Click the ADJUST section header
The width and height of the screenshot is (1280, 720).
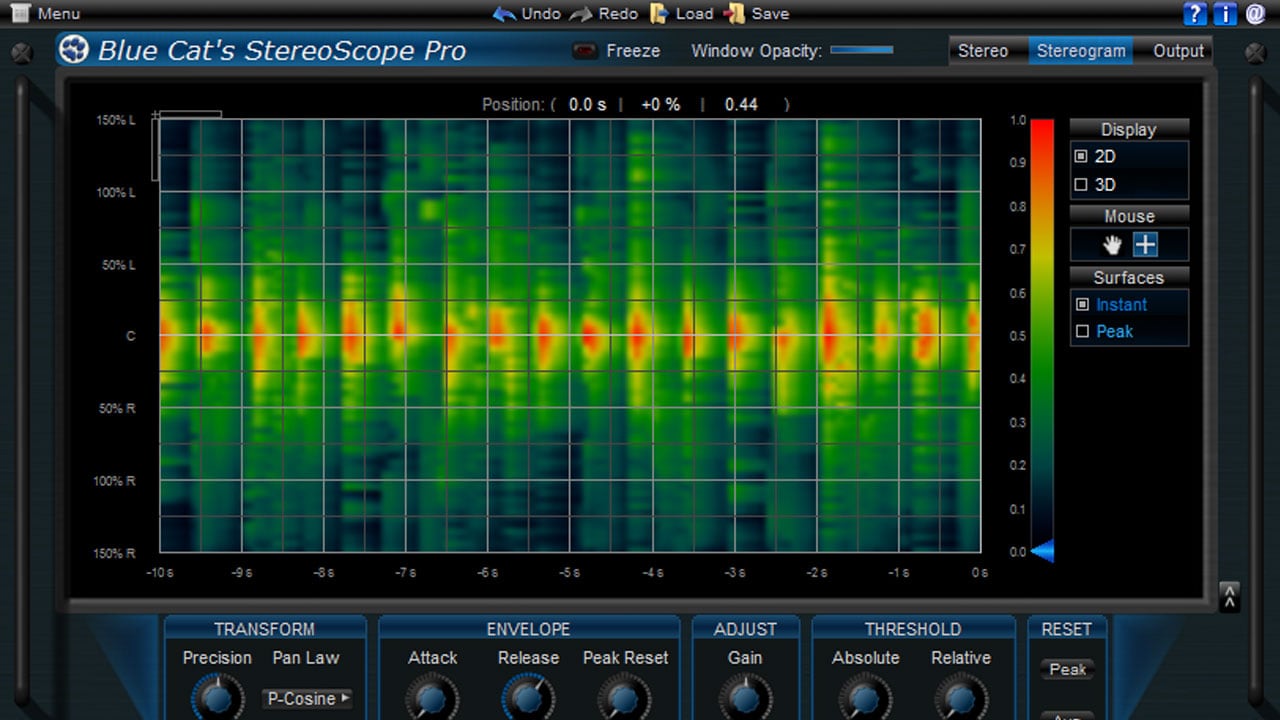tap(745, 629)
